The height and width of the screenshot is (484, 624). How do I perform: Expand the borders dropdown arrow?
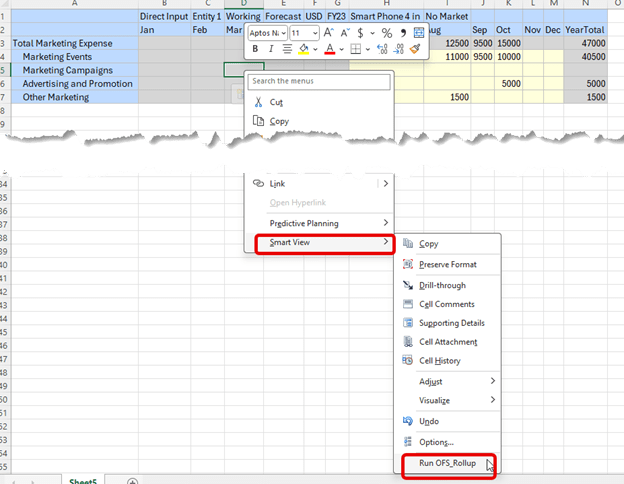click(368, 49)
